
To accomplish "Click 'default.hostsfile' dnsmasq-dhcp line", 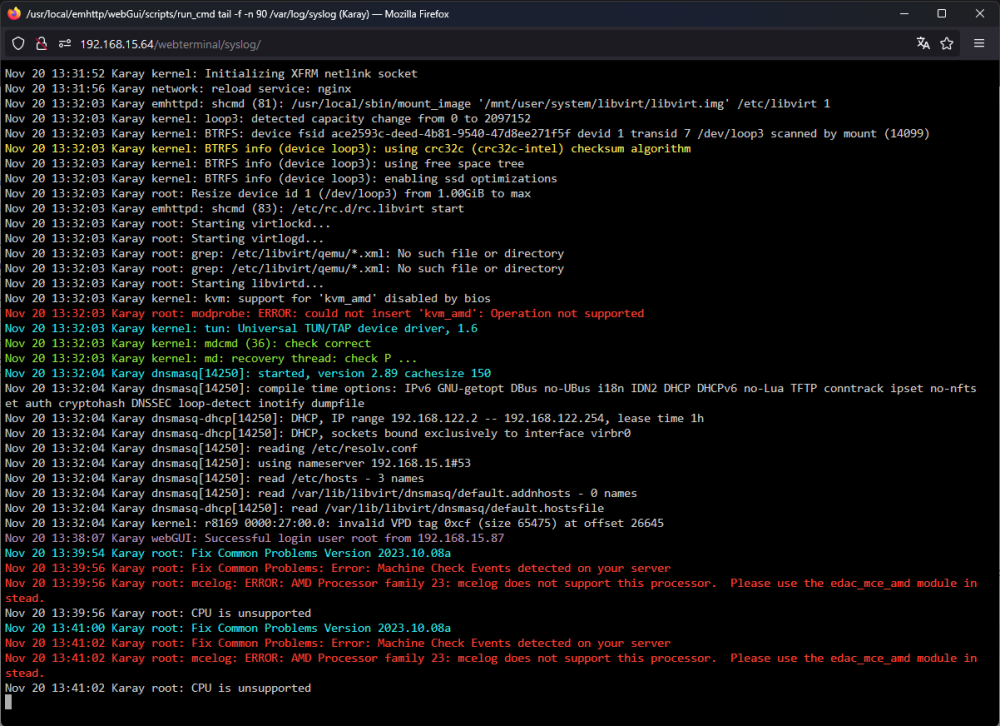I will pos(304,508).
